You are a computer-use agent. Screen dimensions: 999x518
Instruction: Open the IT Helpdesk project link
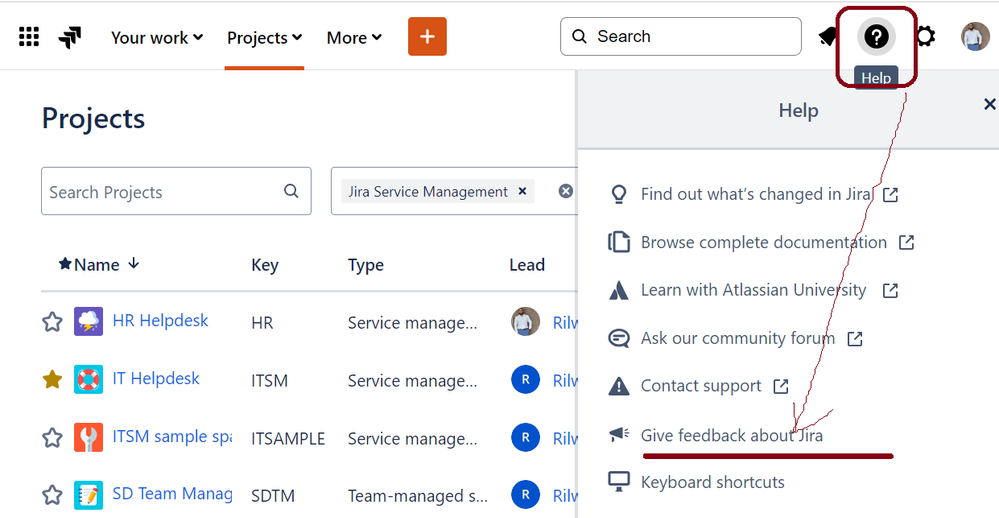point(156,379)
